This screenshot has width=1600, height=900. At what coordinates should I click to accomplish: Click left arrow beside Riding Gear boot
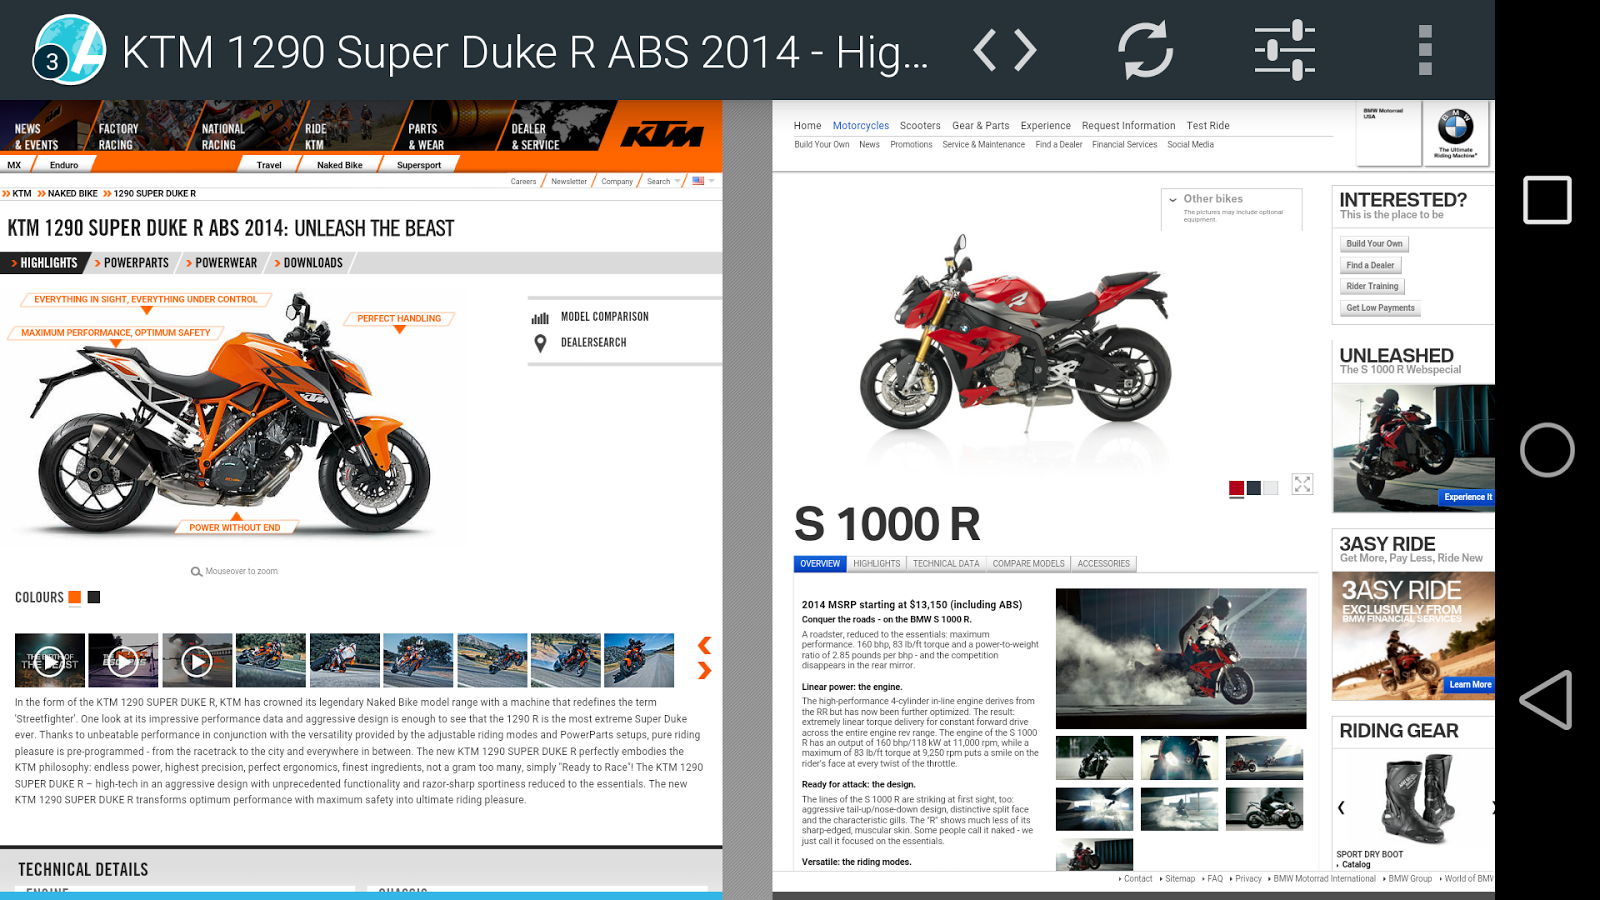[1341, 805]
